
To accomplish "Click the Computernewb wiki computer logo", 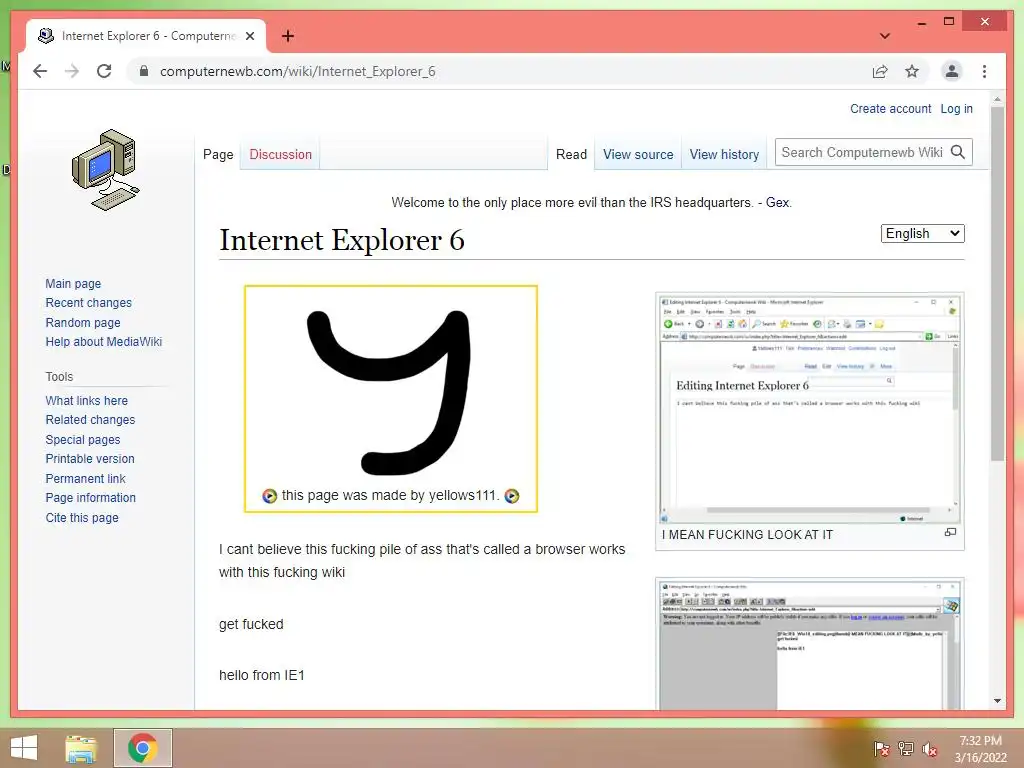I will (x=105, y=170).
